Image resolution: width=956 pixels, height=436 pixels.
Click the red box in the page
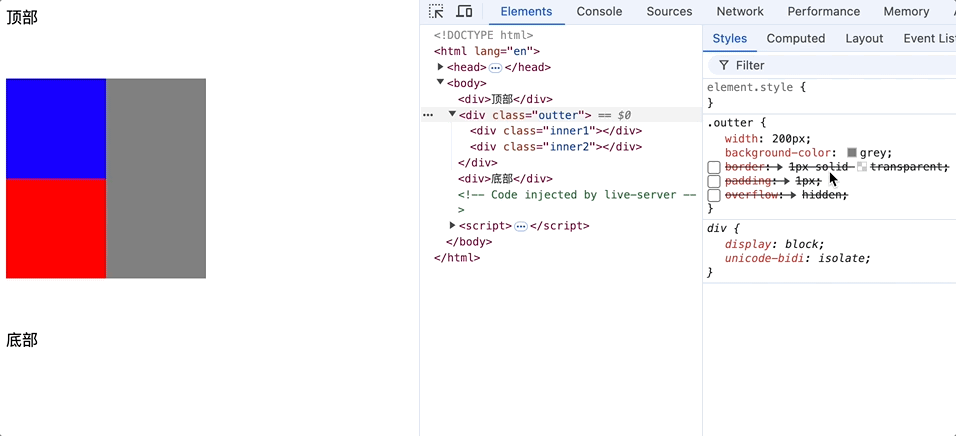click(56, 229)
